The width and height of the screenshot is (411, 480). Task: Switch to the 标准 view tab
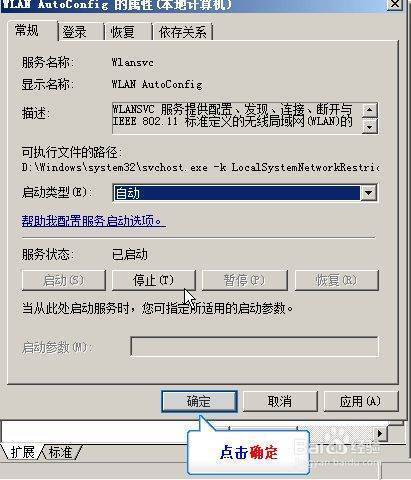[61, 452]
